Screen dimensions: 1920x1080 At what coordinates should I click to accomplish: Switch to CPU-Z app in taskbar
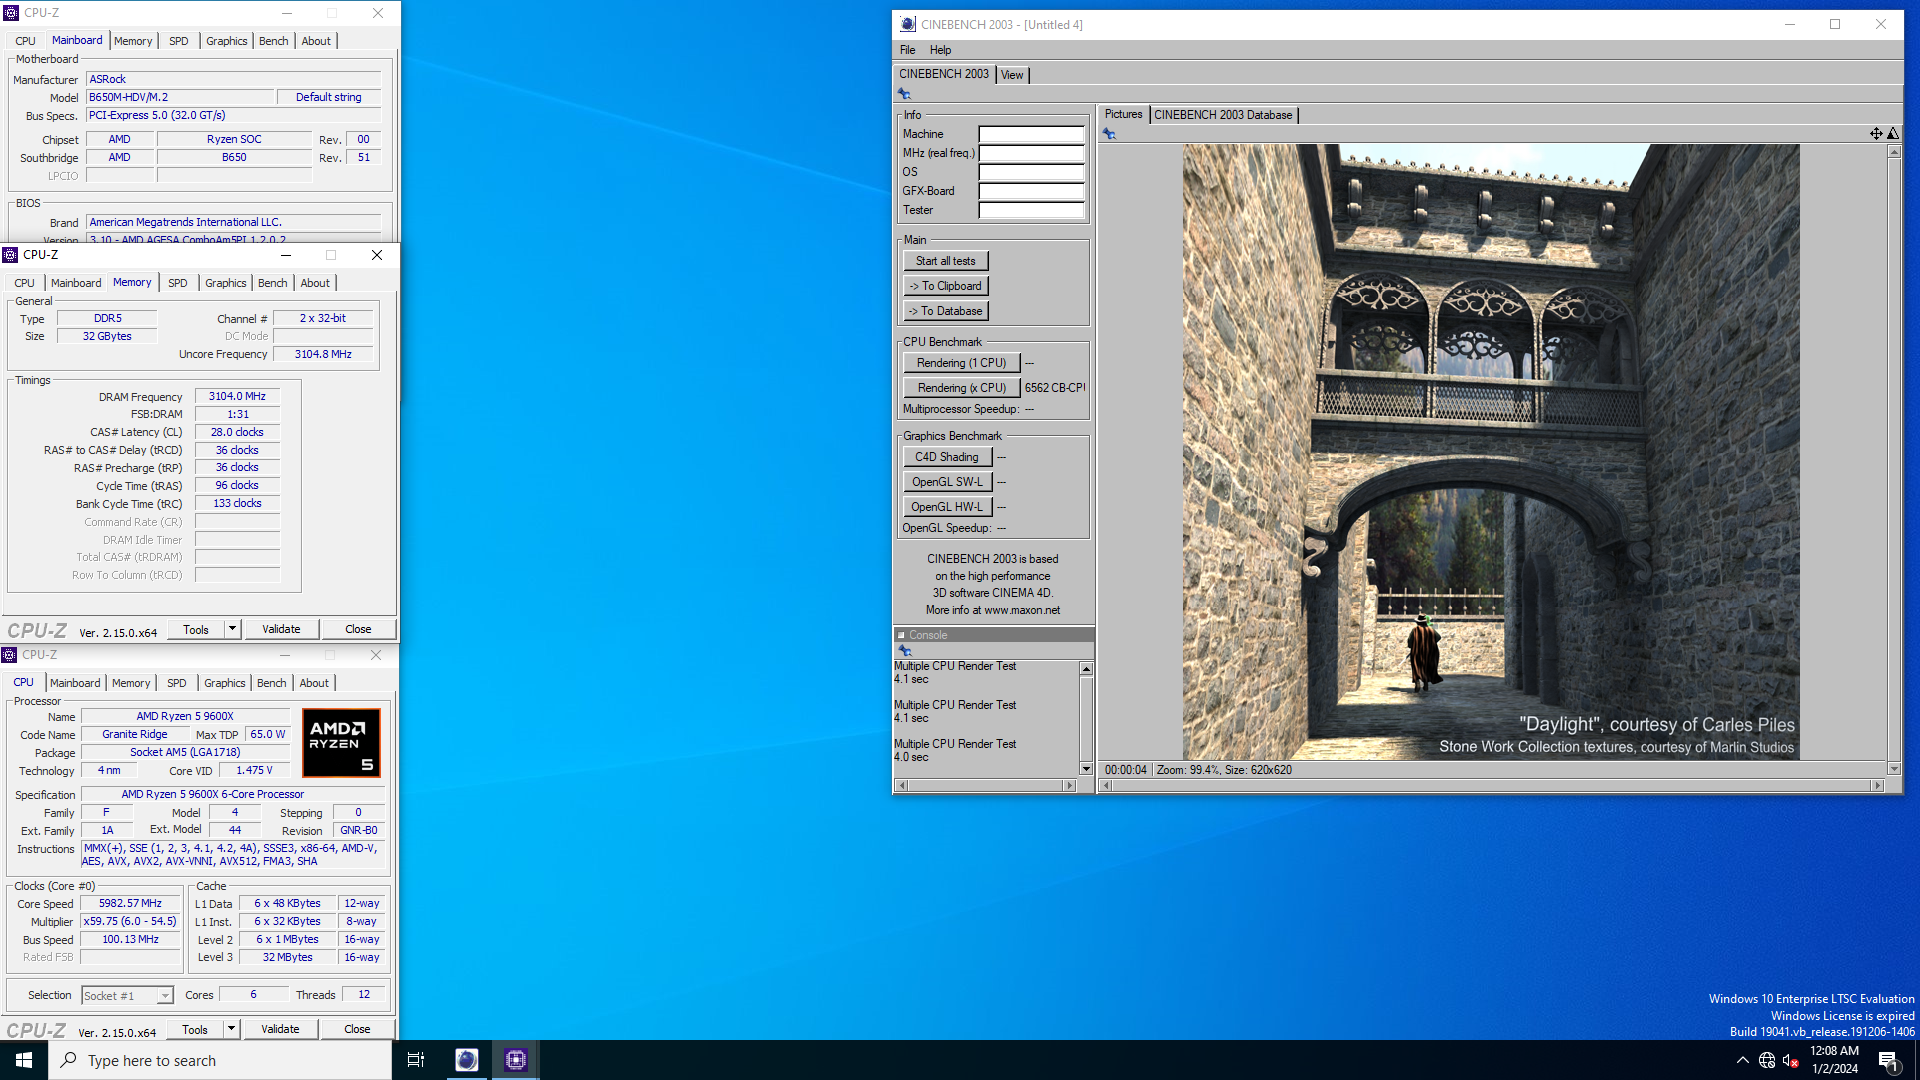click(516, 1060)
